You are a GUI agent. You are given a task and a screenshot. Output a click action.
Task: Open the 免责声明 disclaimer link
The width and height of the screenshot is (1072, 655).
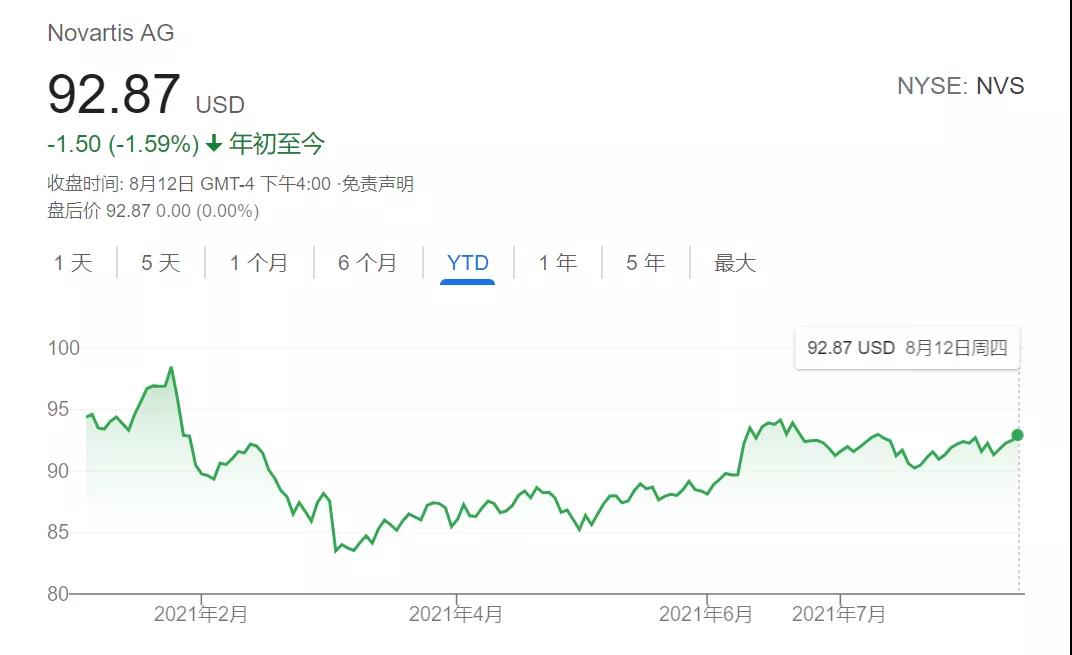377,184
